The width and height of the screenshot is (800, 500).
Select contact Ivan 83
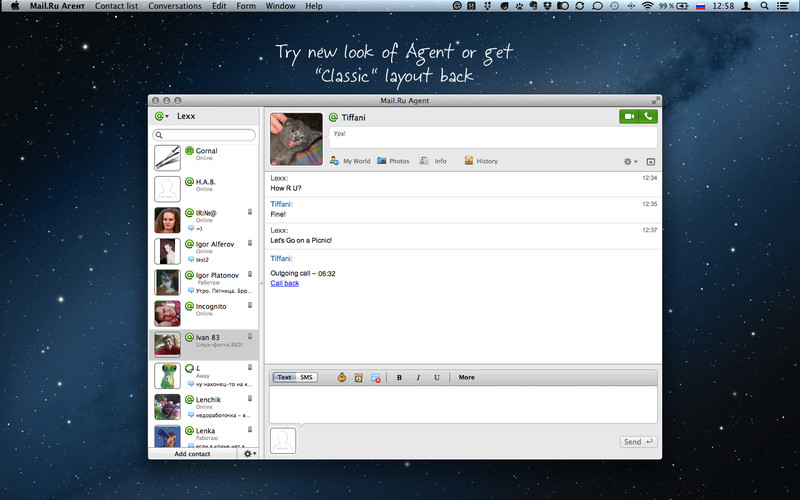(204, 344)
